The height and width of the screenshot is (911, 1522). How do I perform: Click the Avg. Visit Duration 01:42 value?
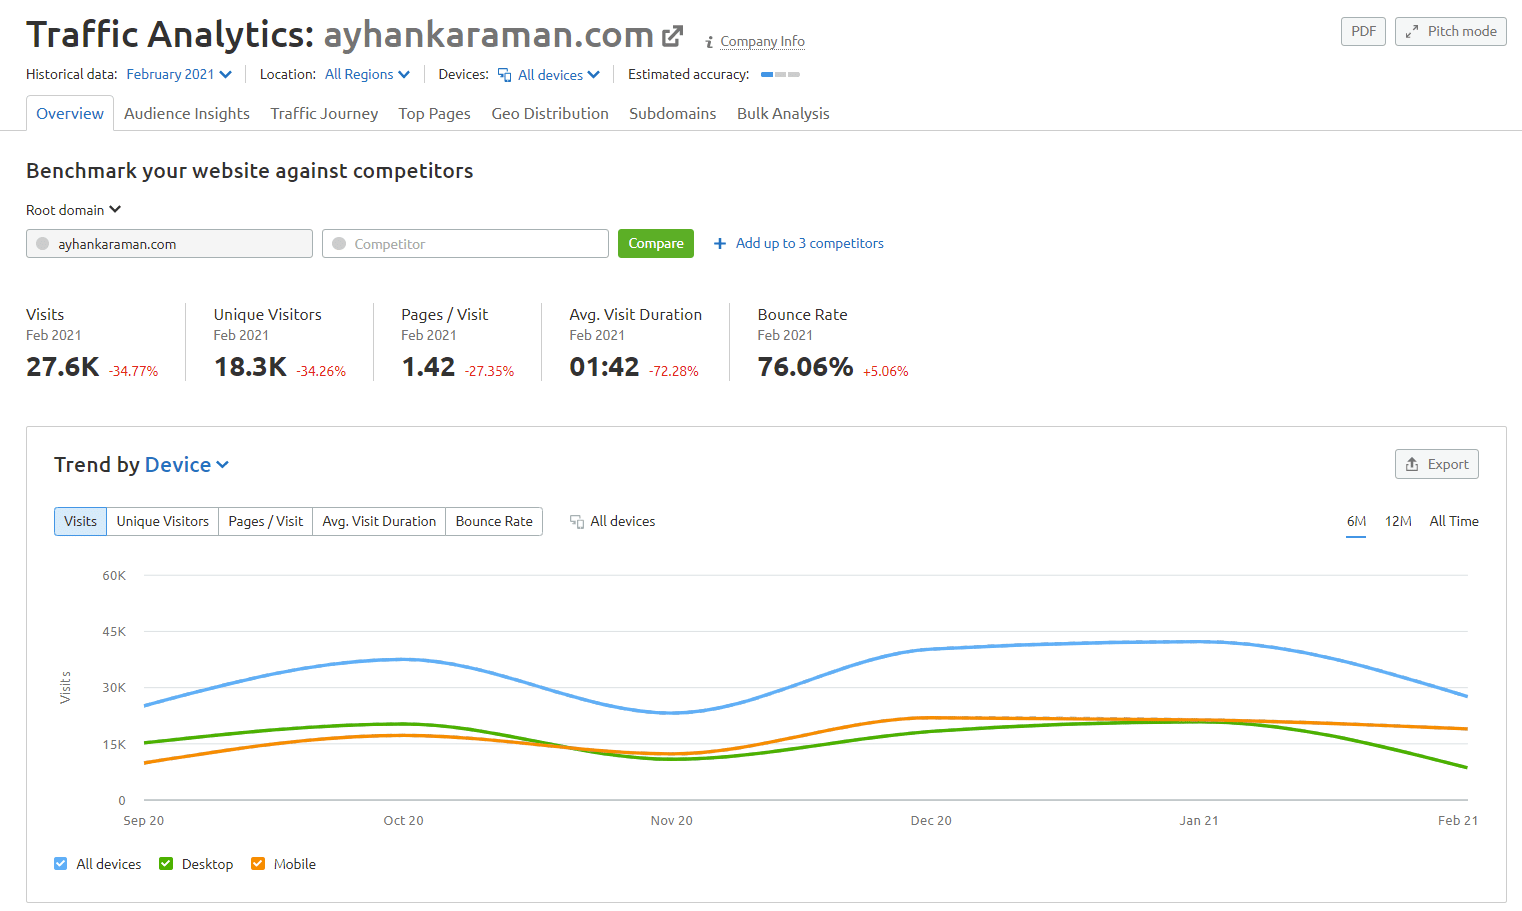604,367
